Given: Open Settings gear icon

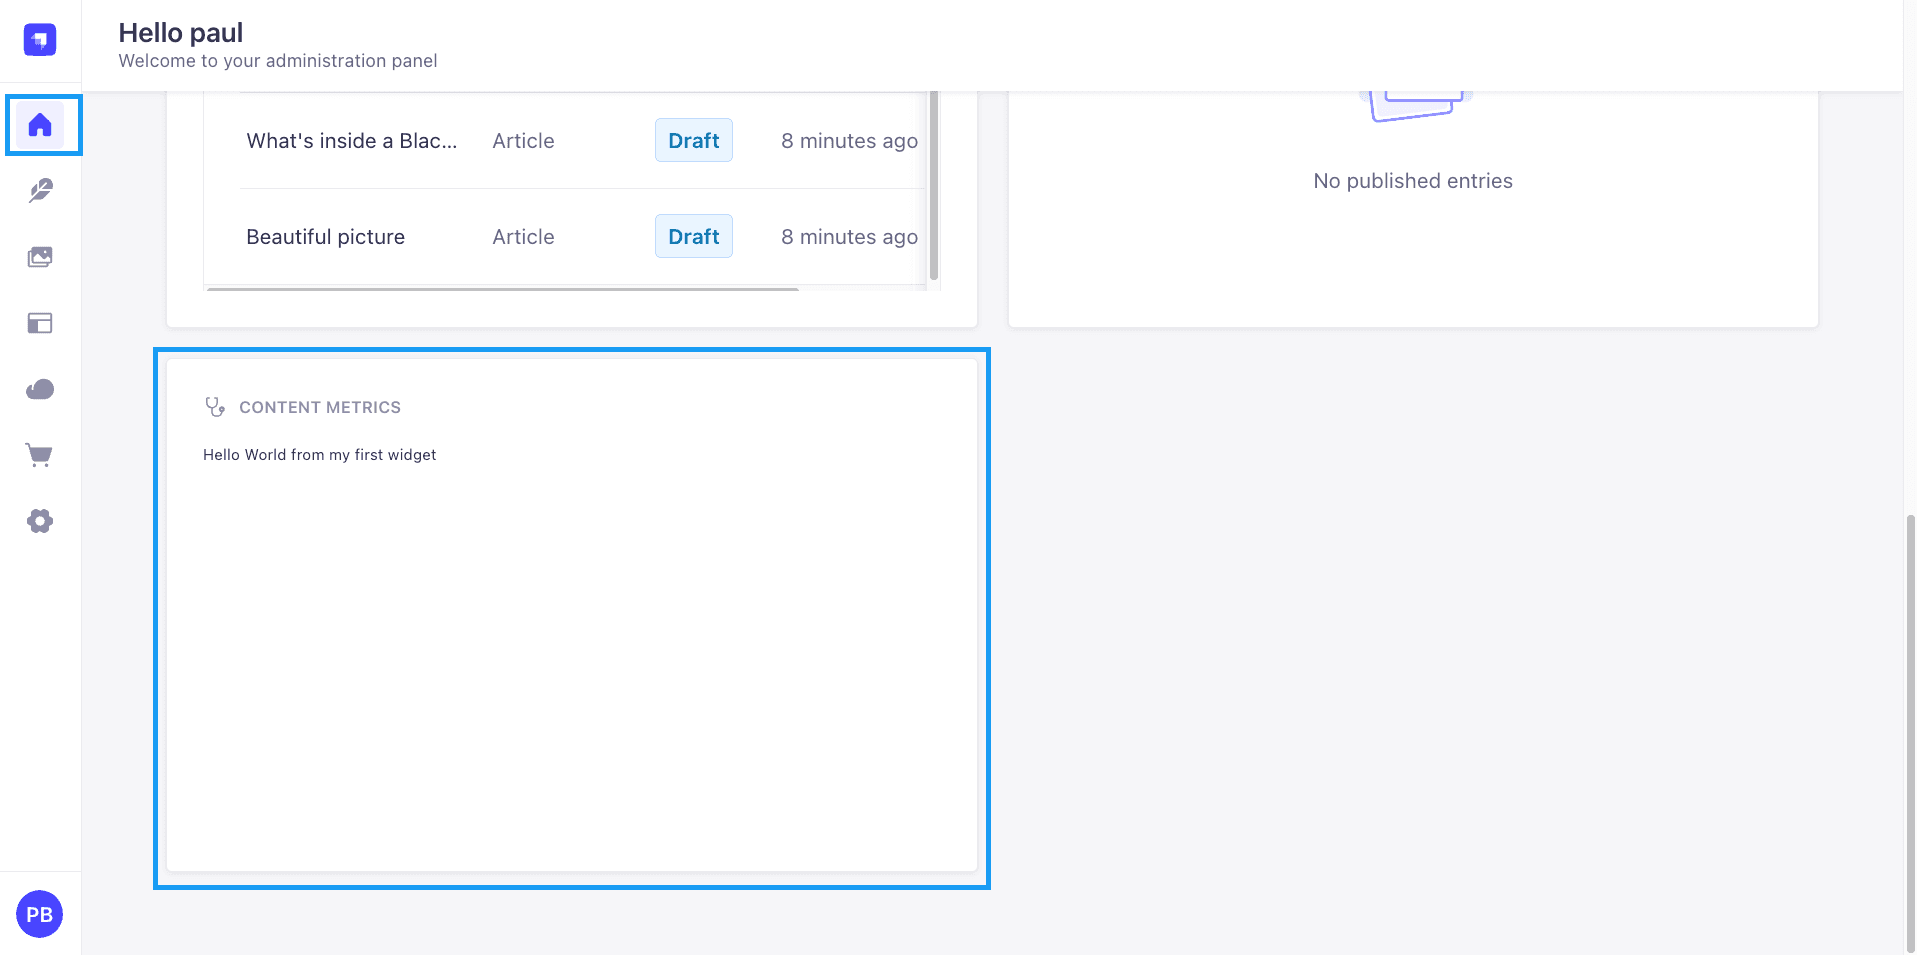Looking at the screenshot, I should coord(40,521).
